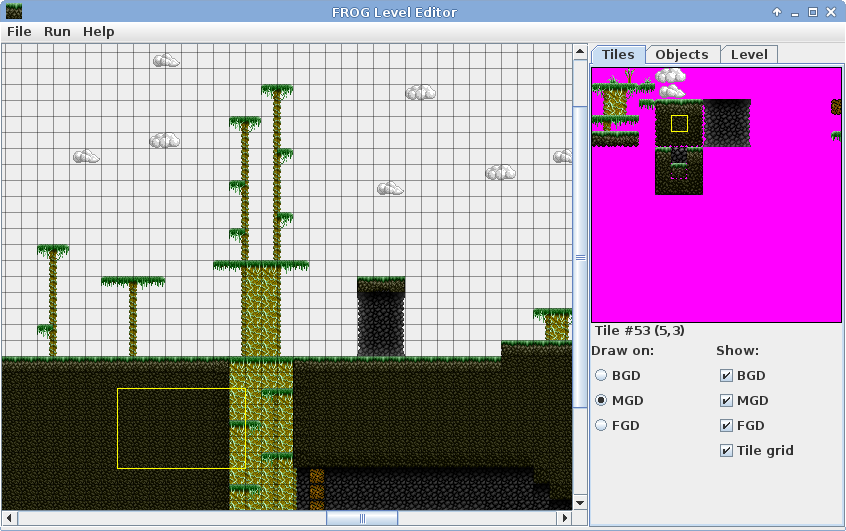Select the lower cloud tile in tileset
Image resolution: width=846 pixels, height=531 pixels.
pos(672,91)
